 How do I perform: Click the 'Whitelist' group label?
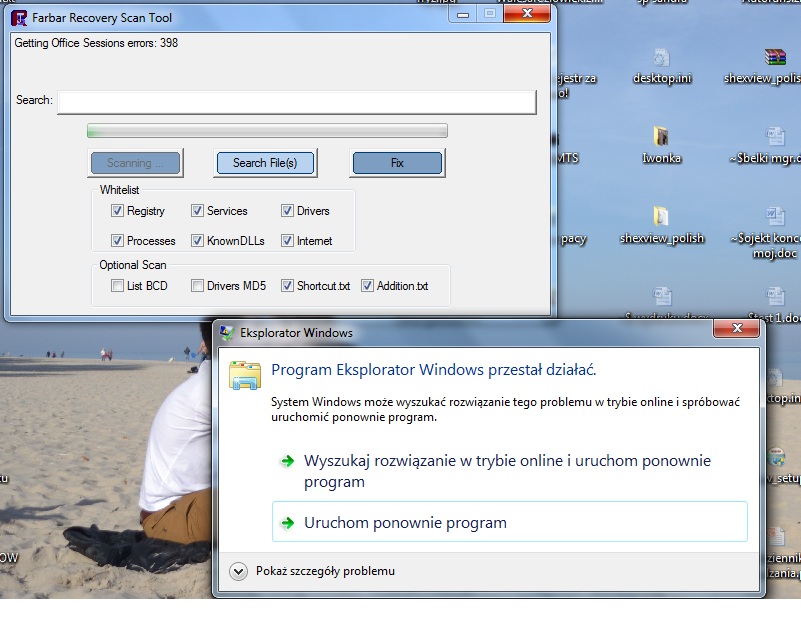(119, 190)
